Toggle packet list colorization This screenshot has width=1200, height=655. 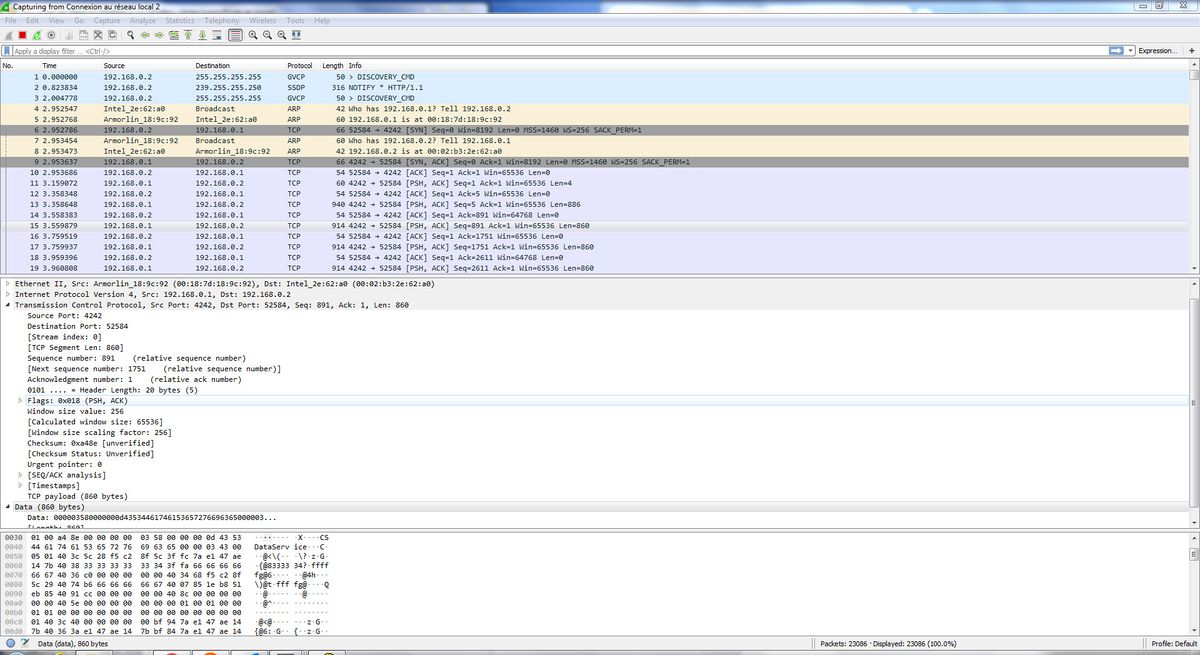235,35
